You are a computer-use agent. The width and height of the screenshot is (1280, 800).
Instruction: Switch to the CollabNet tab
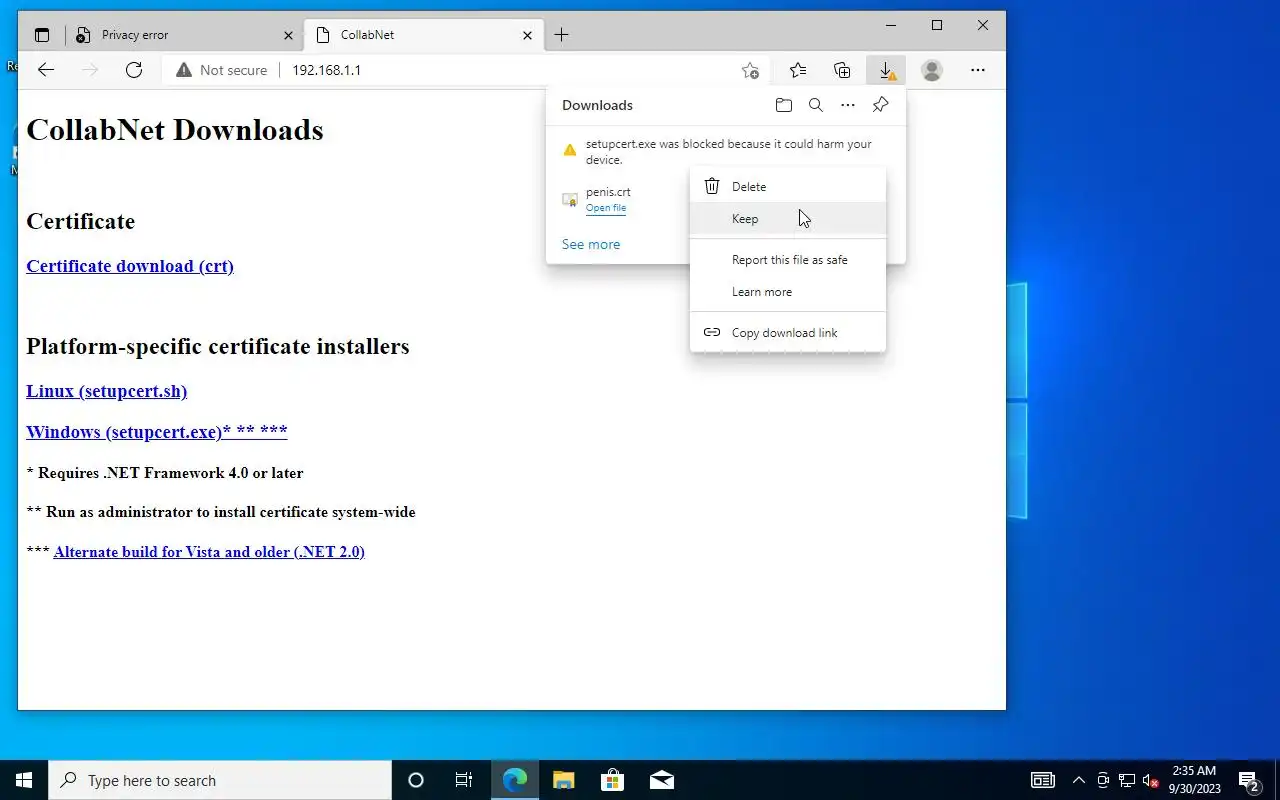tap(423, 35)
